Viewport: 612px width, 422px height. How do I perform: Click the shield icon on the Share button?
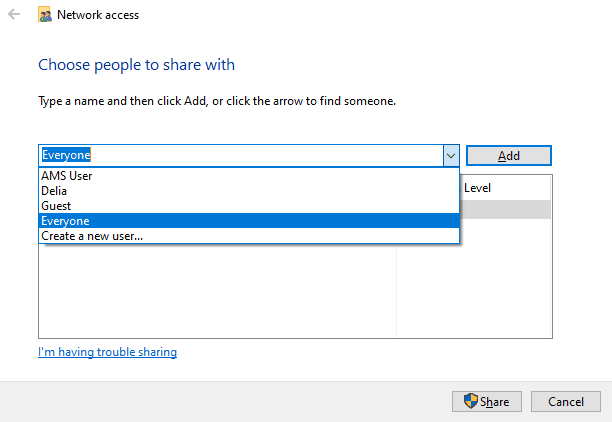pyautogui.click(x=472, y=401)
